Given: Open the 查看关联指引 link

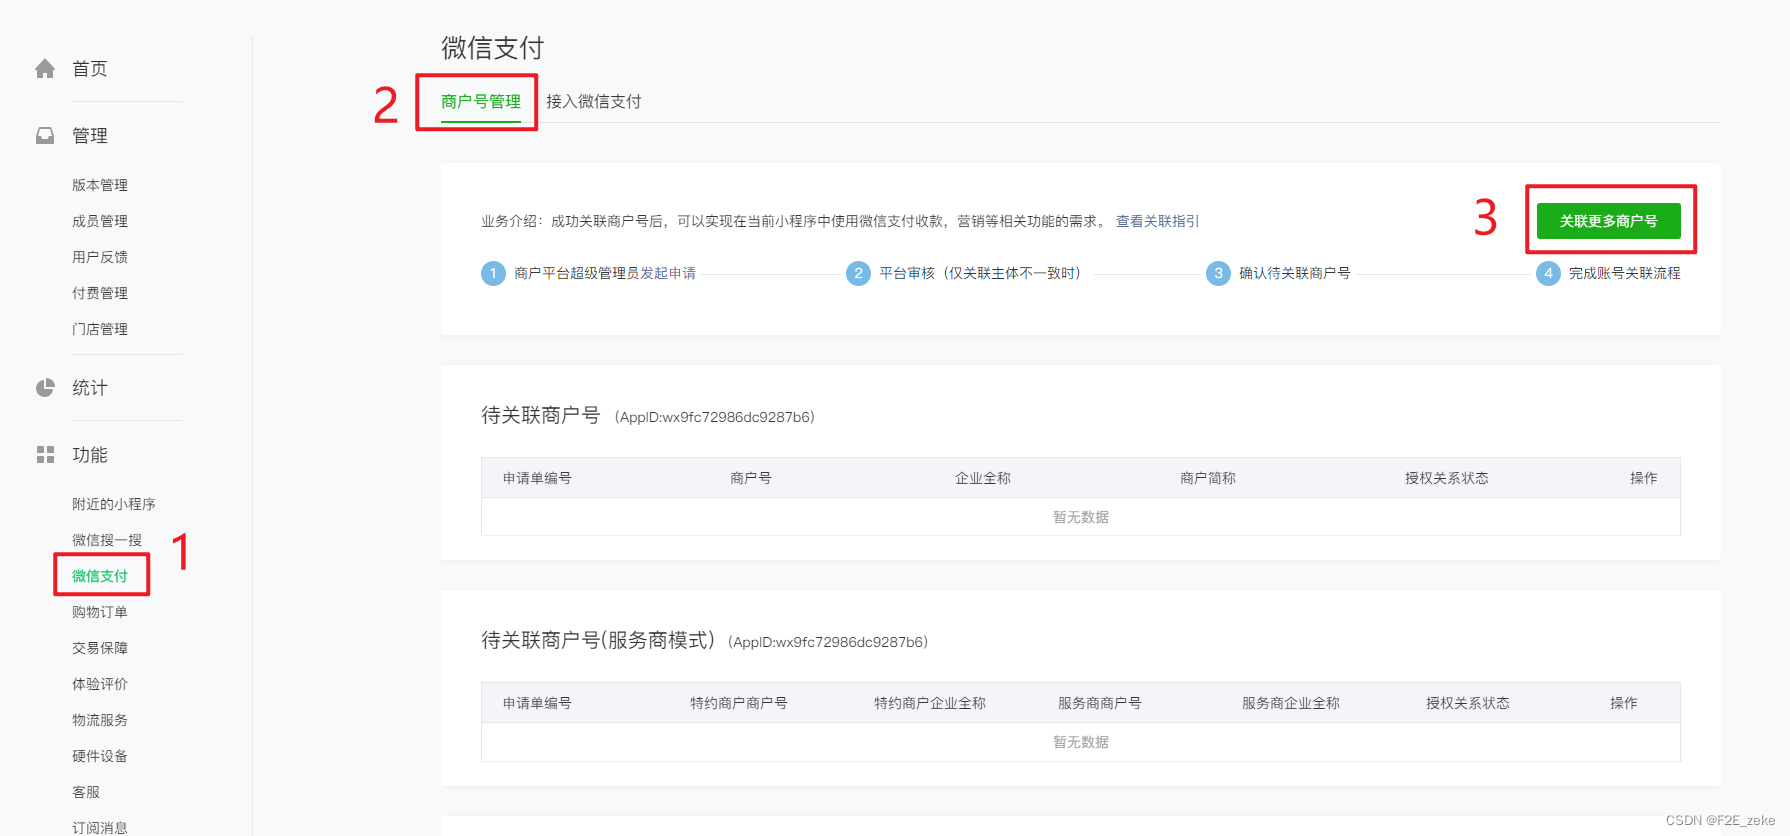Looking at the screenshot, I should pos(1157,221).
